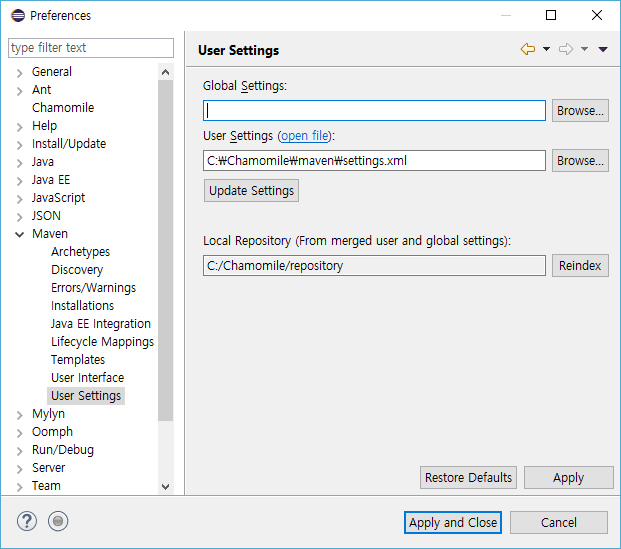
Task: Collapse the Maven tree node
Action: click(19, 234)
